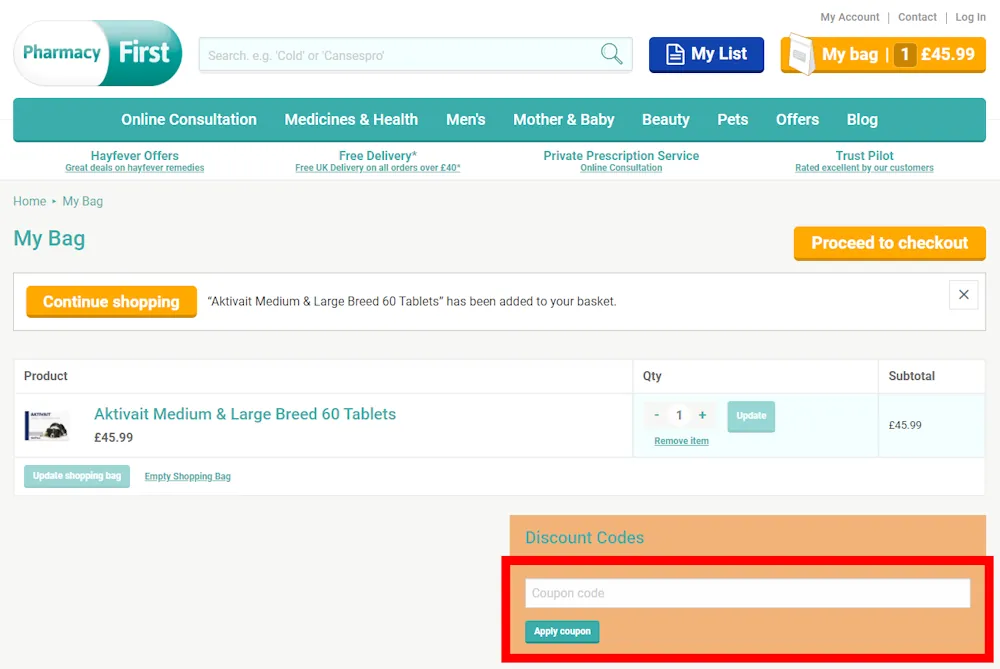Click Rated excellent by our customers link
The width and height of the screenshot is (1000, 669).
tap(864, 168)
